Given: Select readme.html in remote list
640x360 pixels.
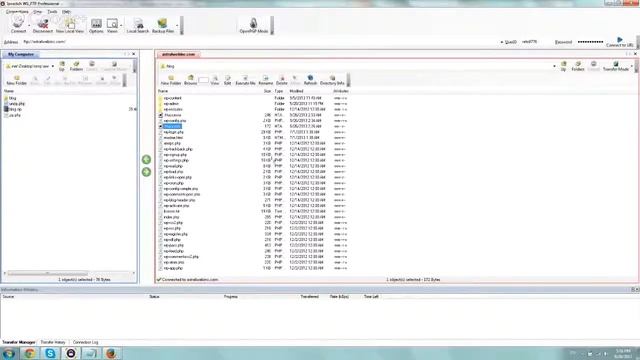Looking at the screenshot, I should coord(173,138).
